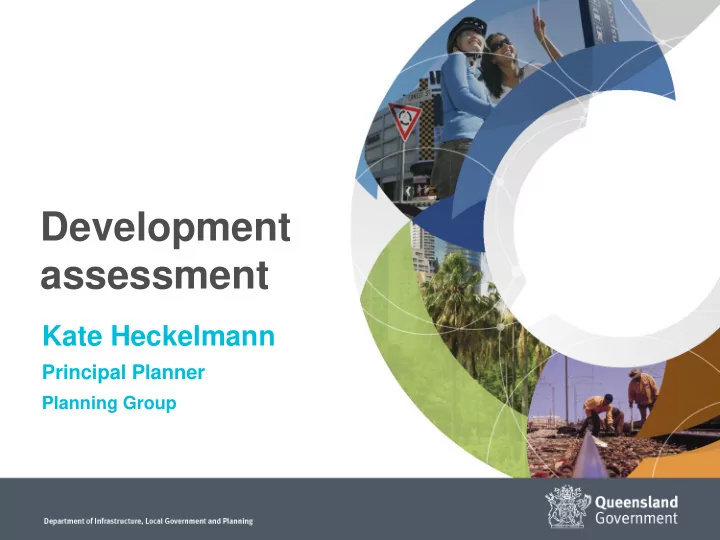Image resolution: width=720 pixels, height=540 pixels.
Task: Select the Development assessment title text
Action: pyautogui.click(x=165, y=250)
